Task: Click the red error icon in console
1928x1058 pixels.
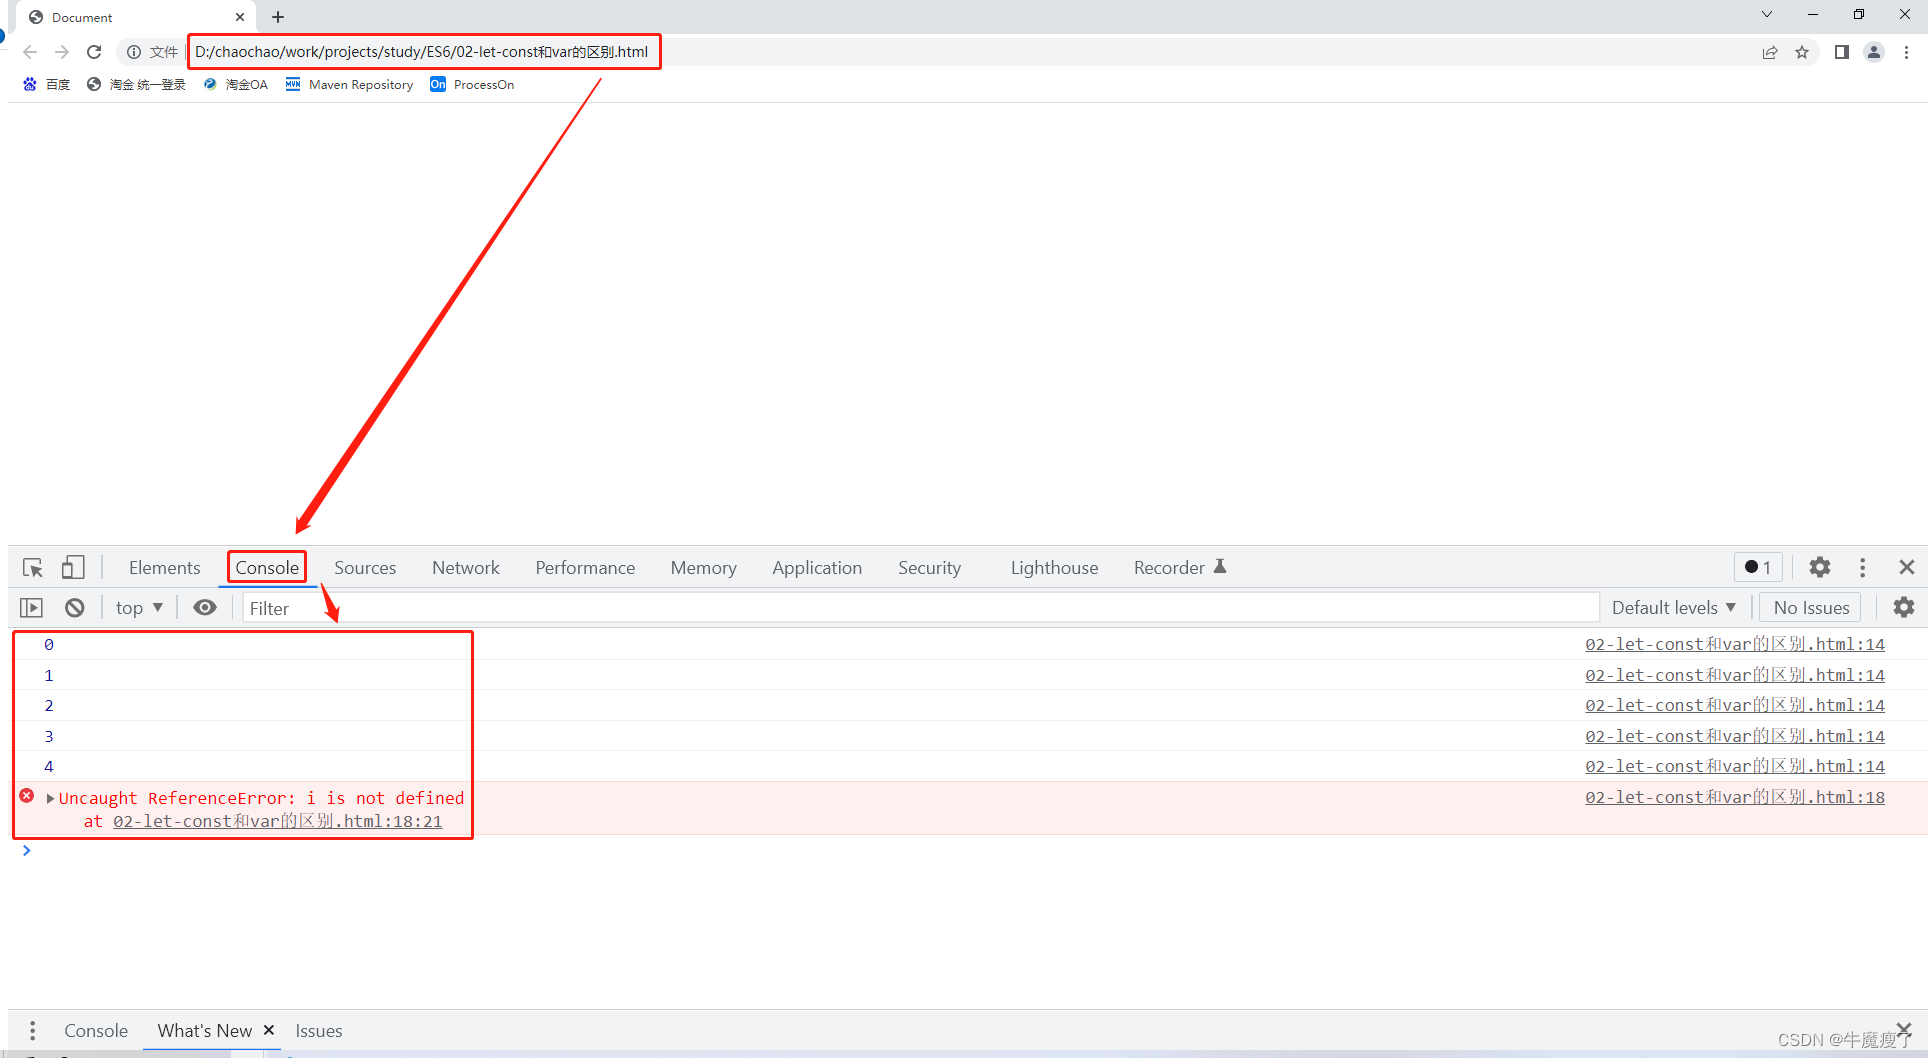Action: click(27, 796)
